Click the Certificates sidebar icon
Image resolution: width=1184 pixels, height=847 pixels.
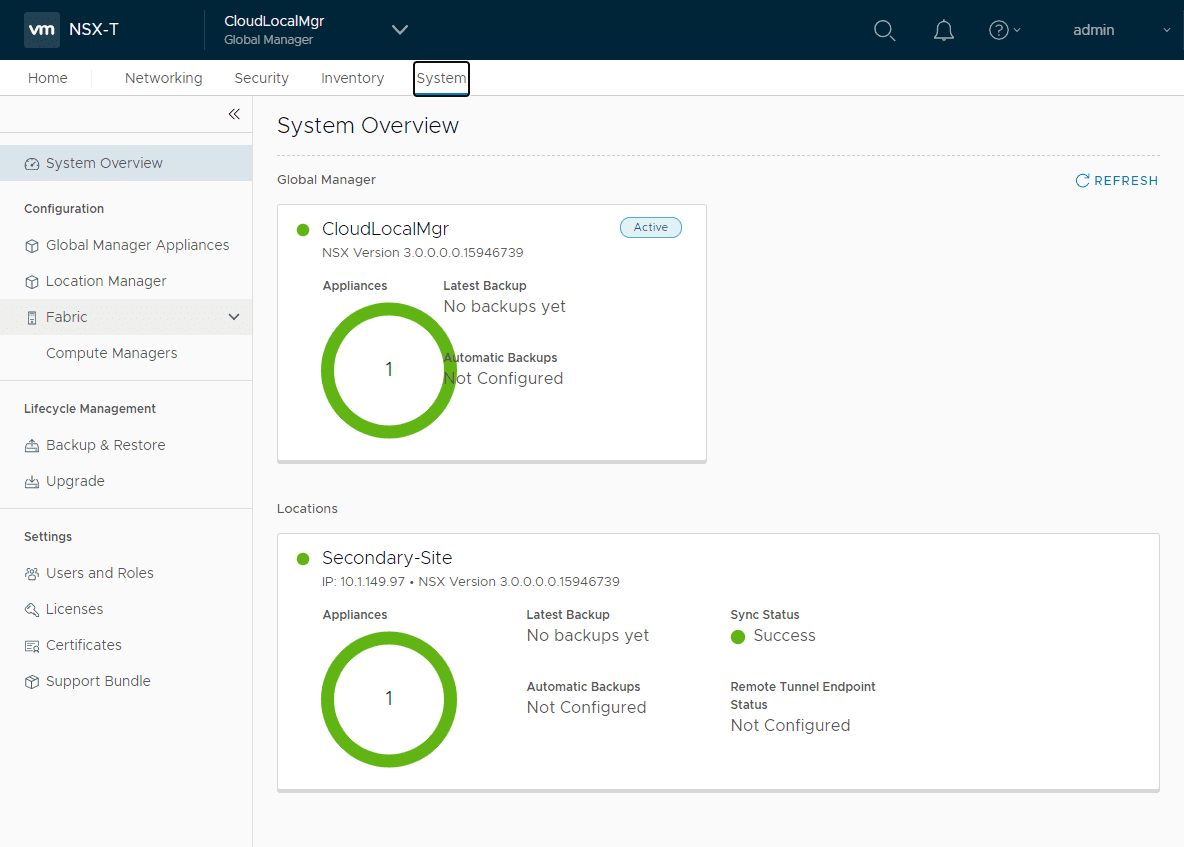31,644
